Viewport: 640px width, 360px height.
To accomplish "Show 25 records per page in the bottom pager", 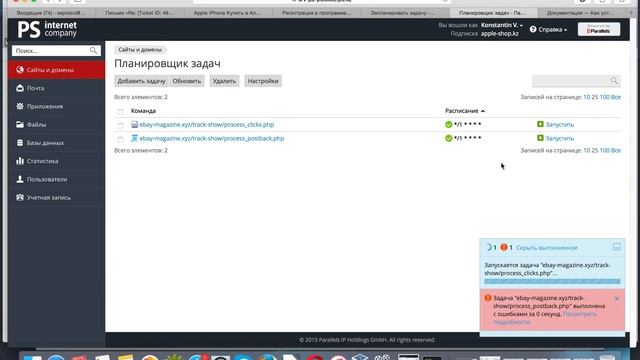I will (x=595, y=151).
